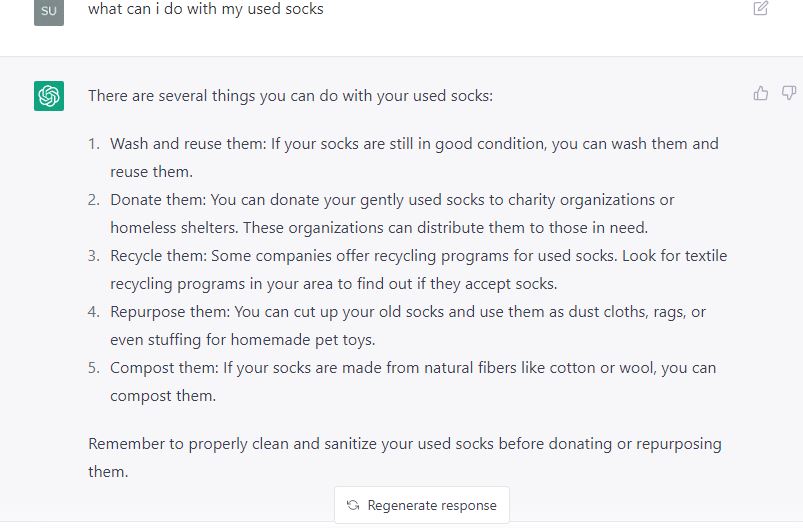The height and width of the screenshot is (528, 803).
Task: Click the words "homeless shelters" in the response
Action: [170, 228]
